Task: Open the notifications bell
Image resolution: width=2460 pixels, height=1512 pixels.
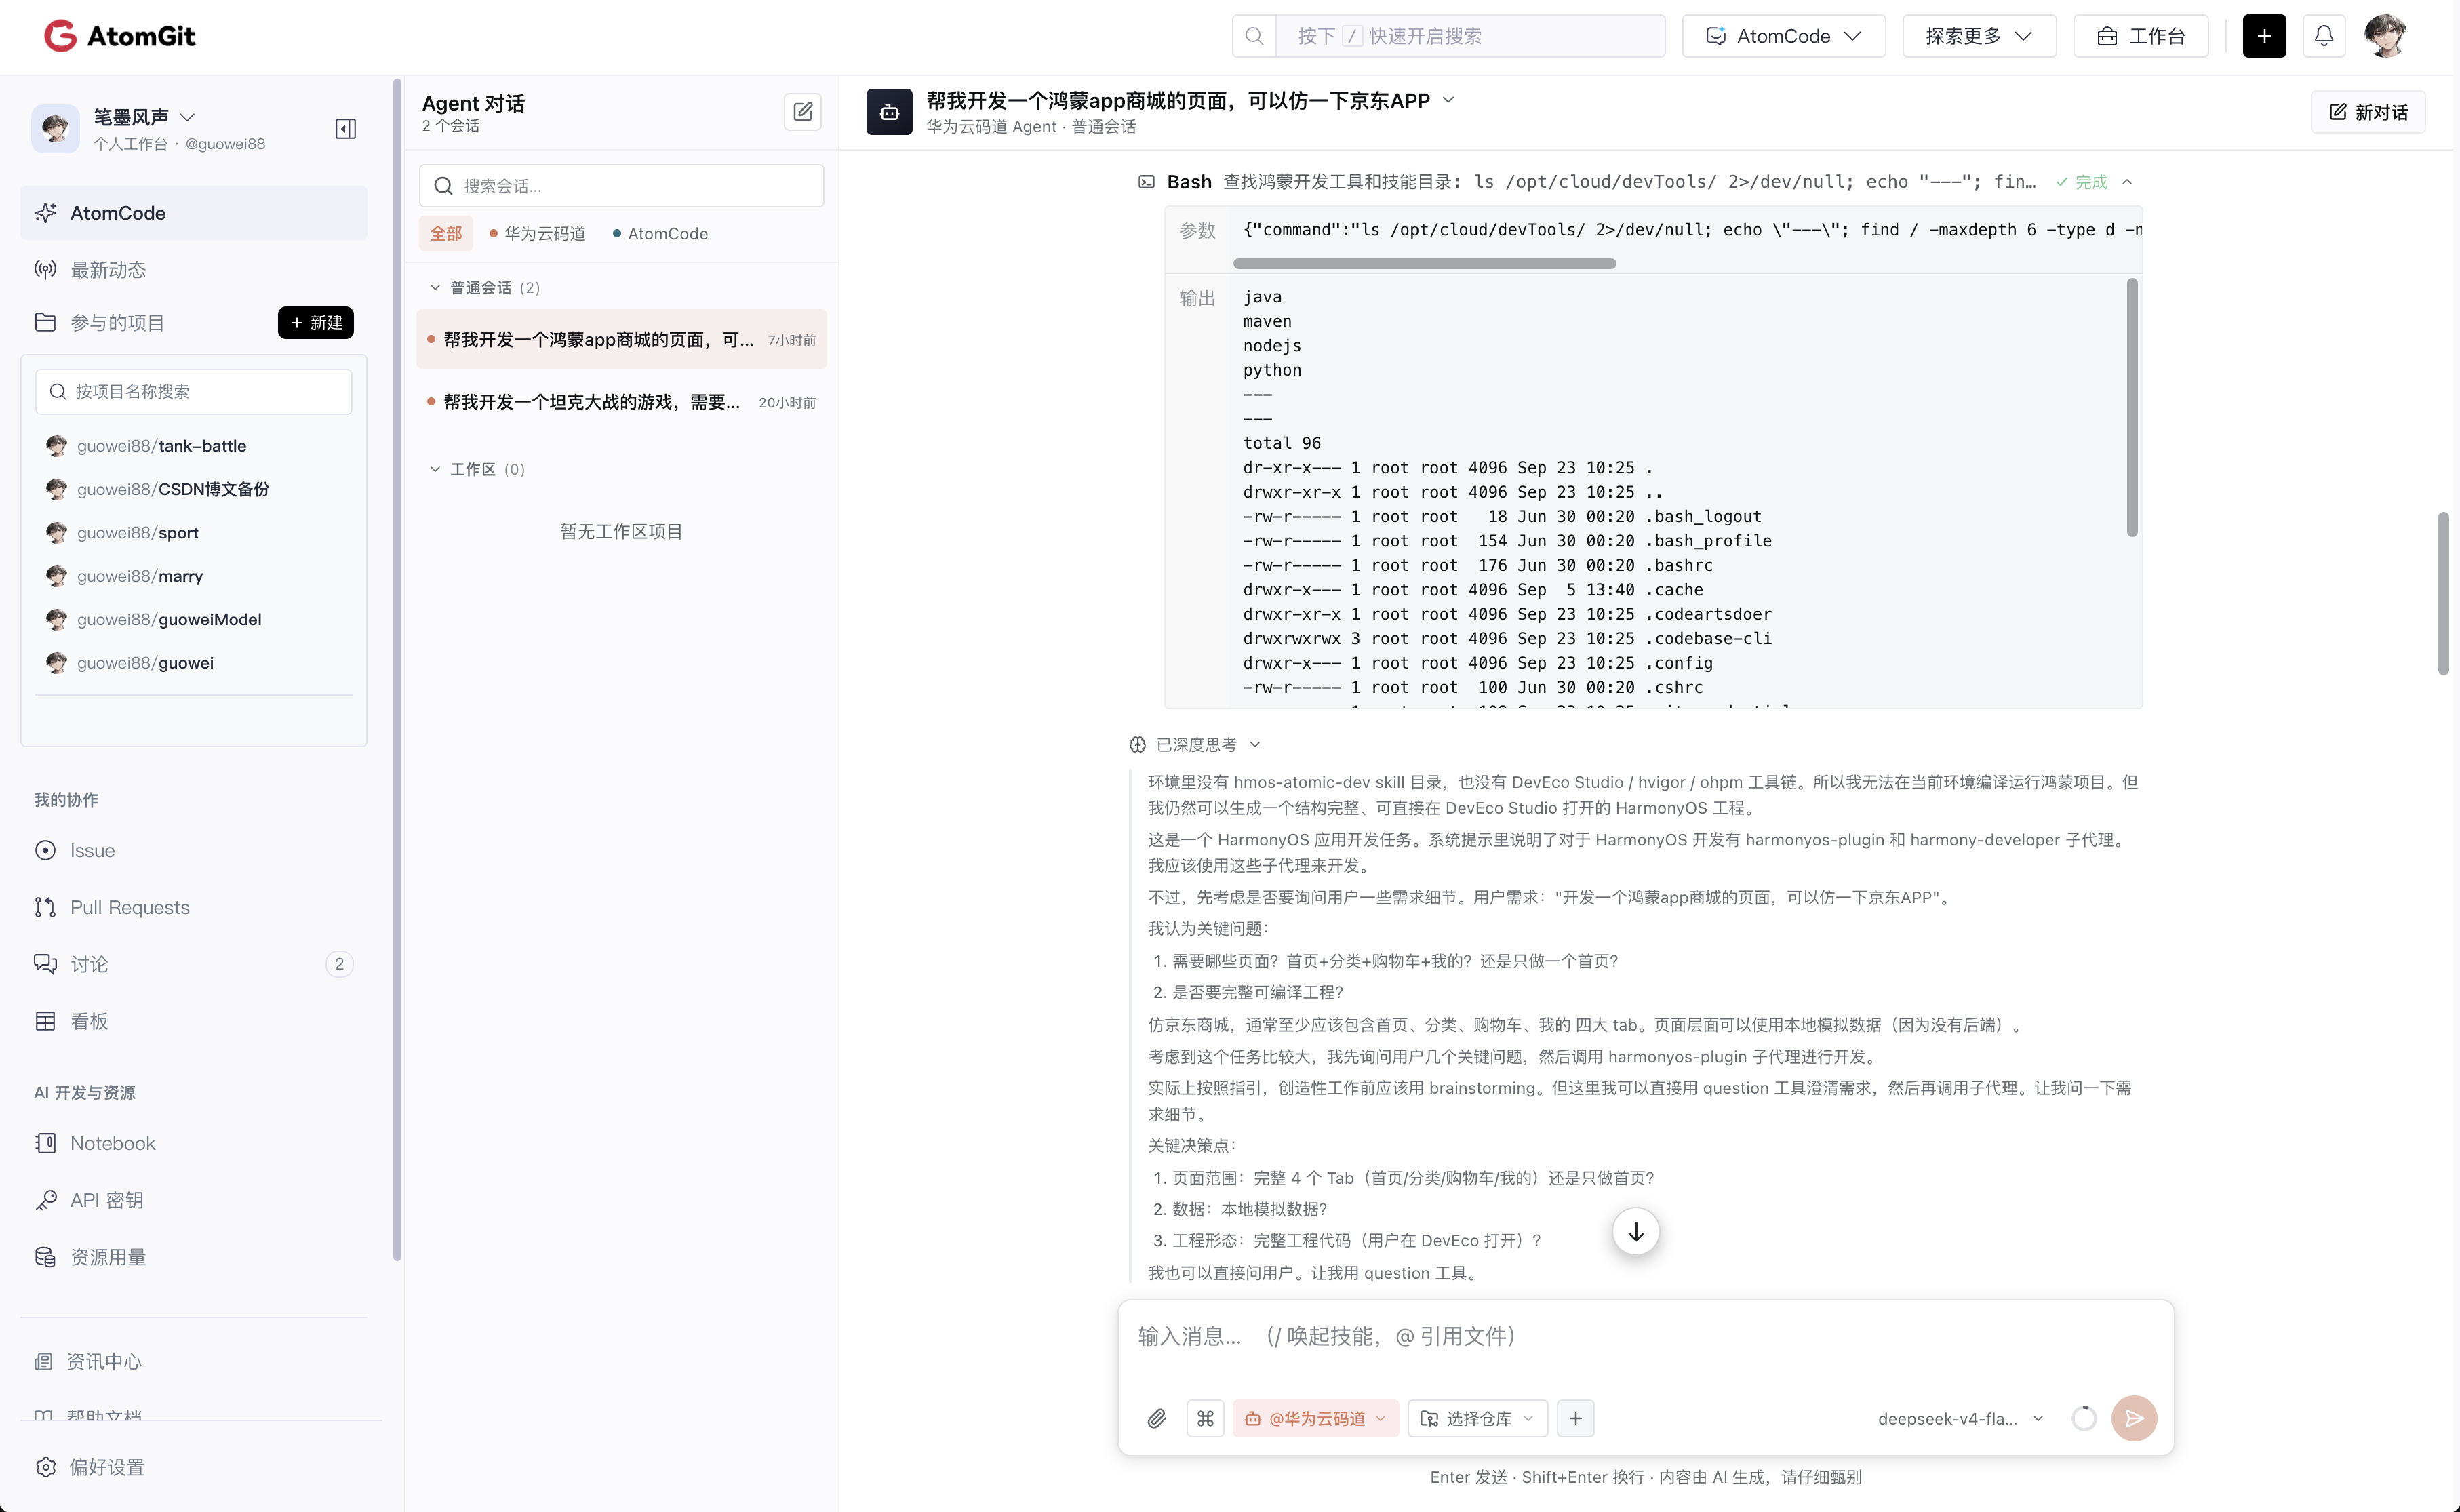Action: 2324,36
